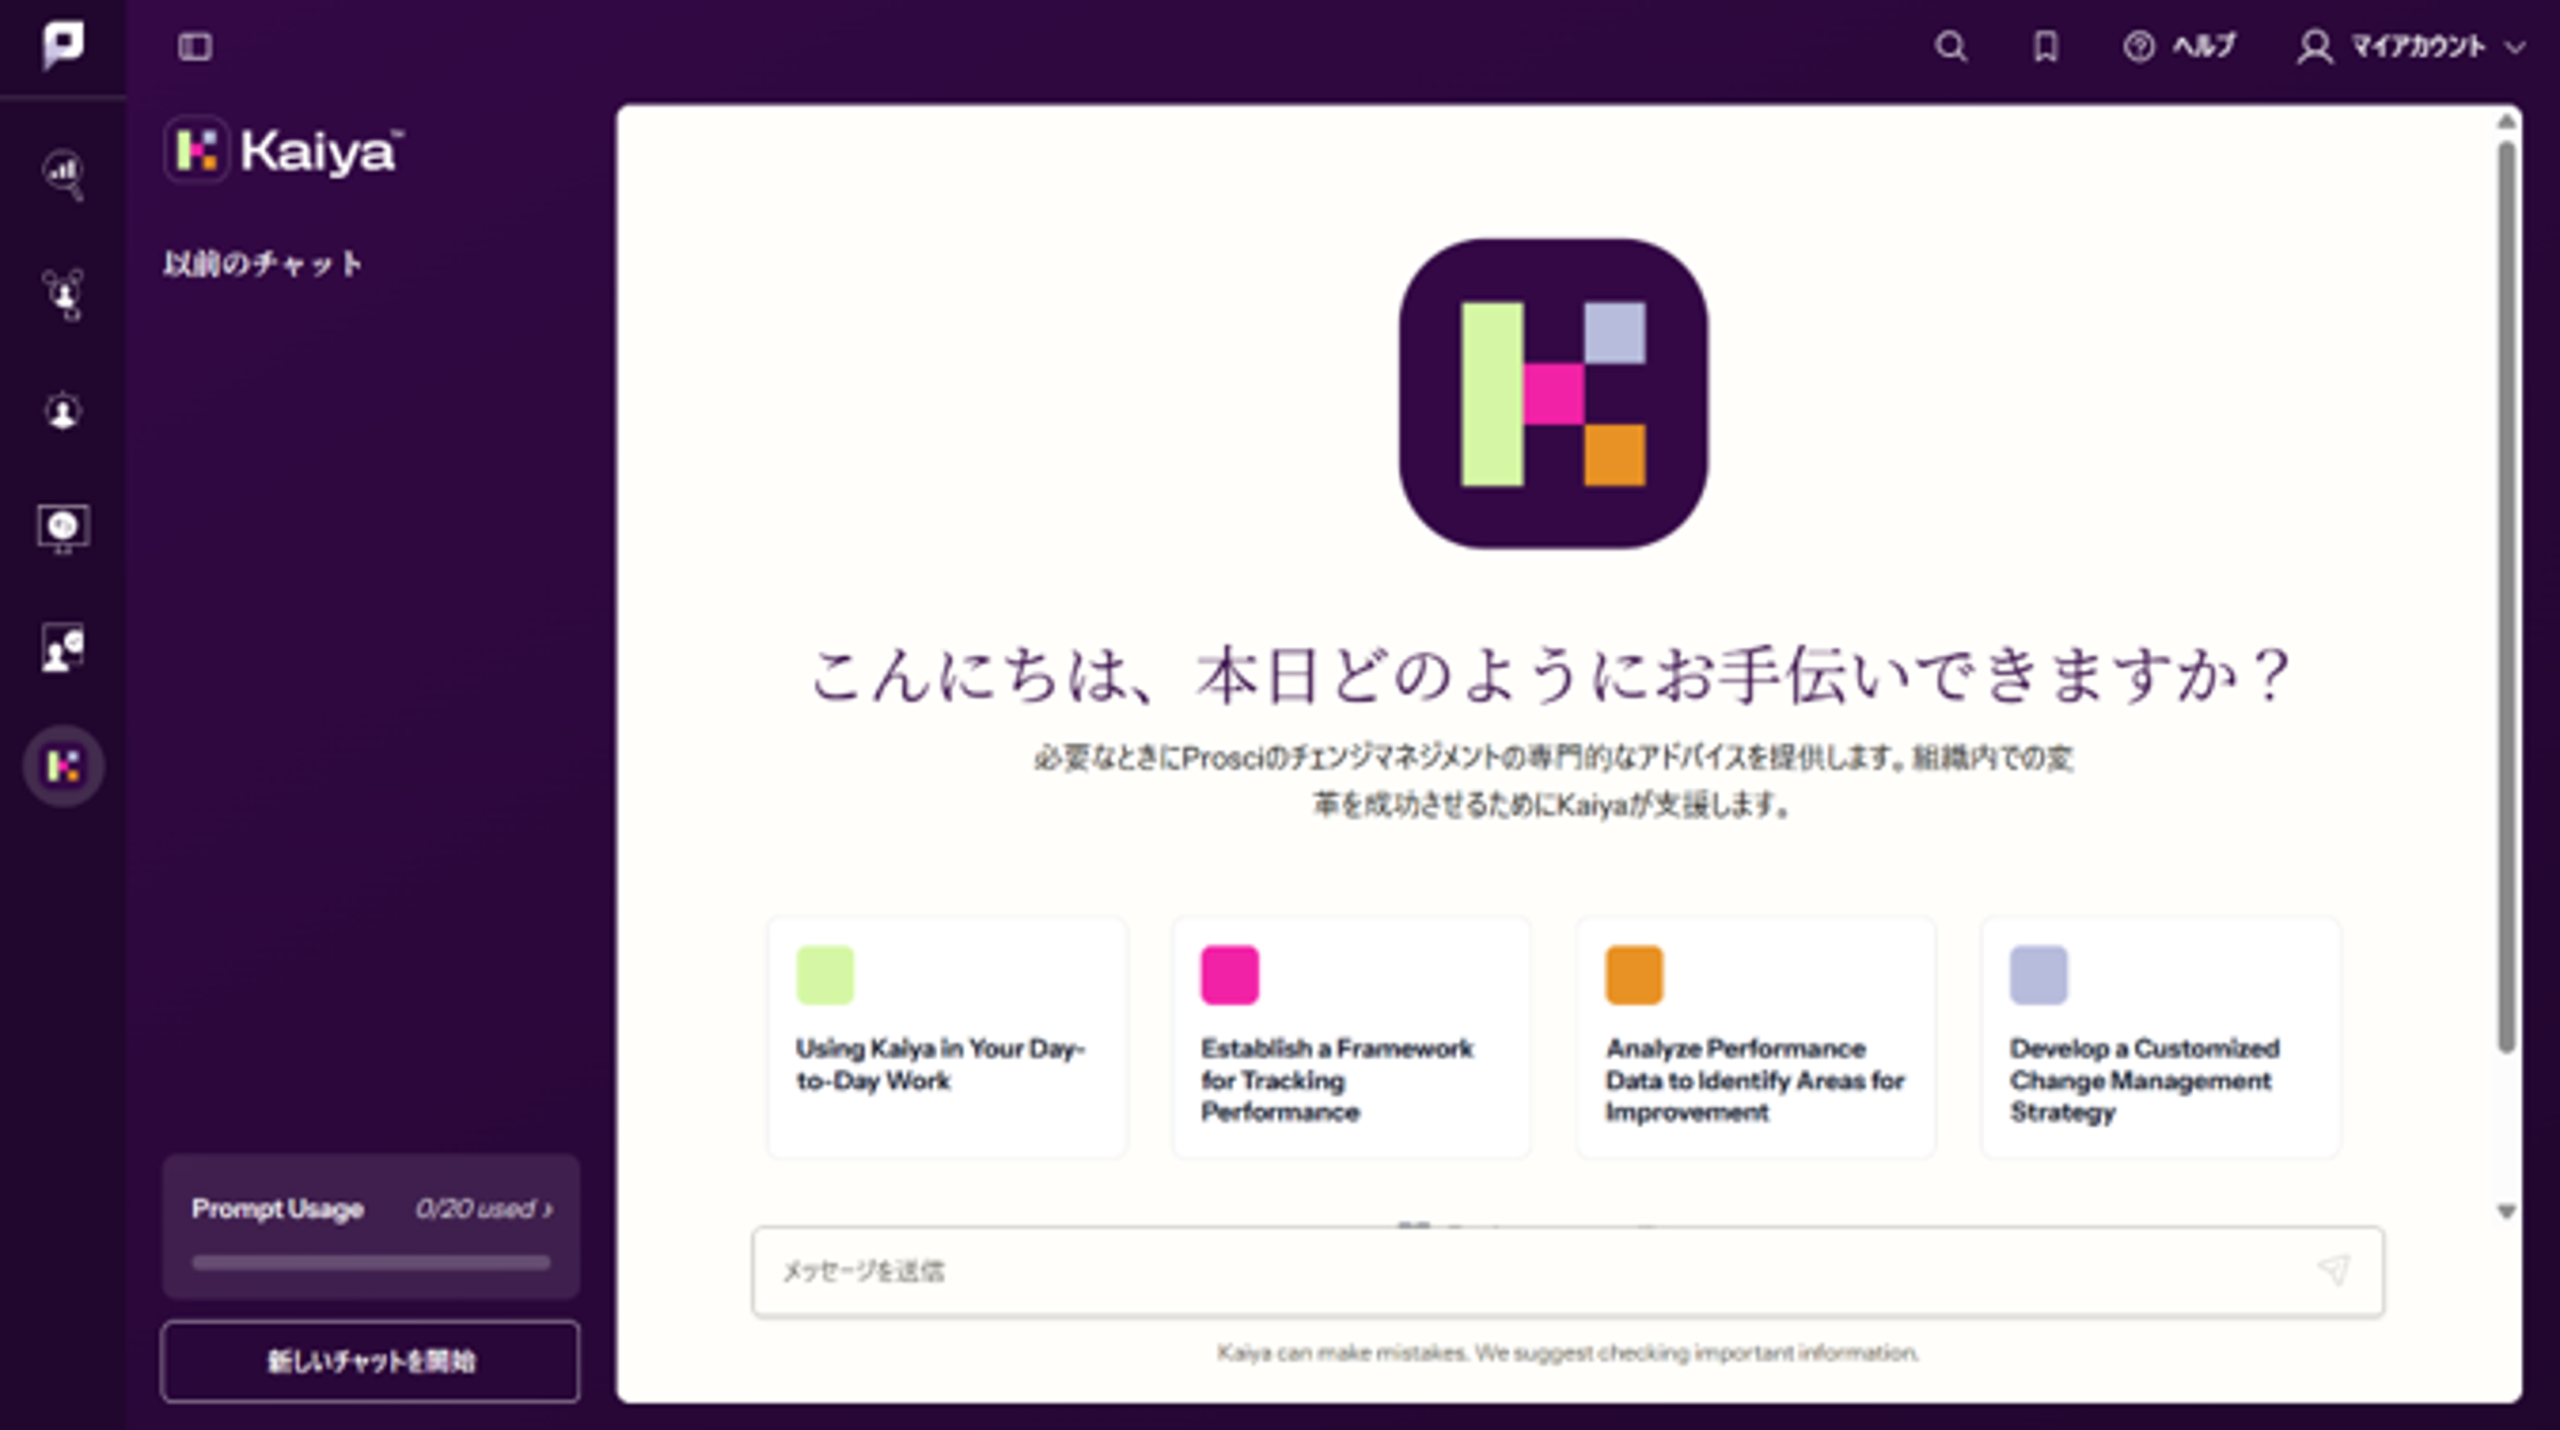This screenshot has width=2560, height=1430.
Task: Open the single person circle sidebar icon
Action: tap(63, 411)
